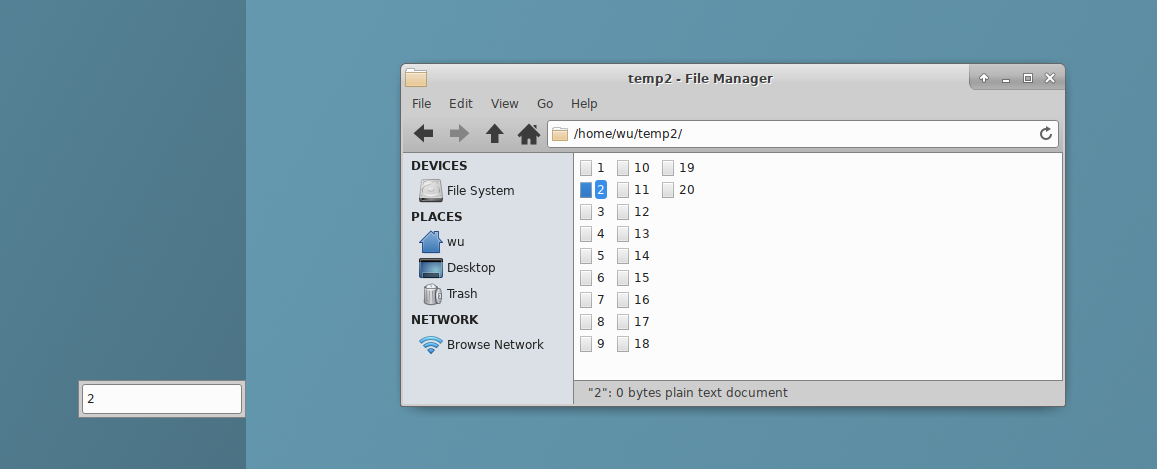
Task: Open home folder via house toolbar icon
Action: pos(529,134)
